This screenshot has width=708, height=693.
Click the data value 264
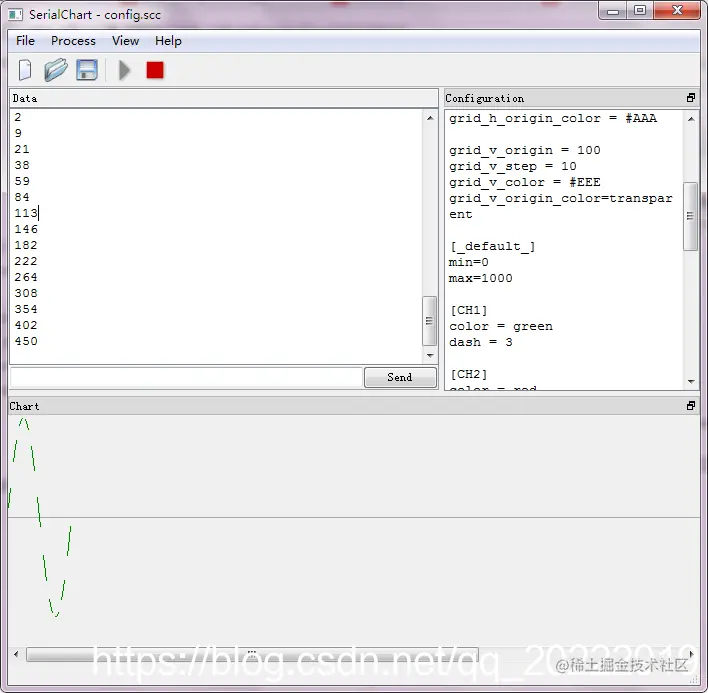26,277
